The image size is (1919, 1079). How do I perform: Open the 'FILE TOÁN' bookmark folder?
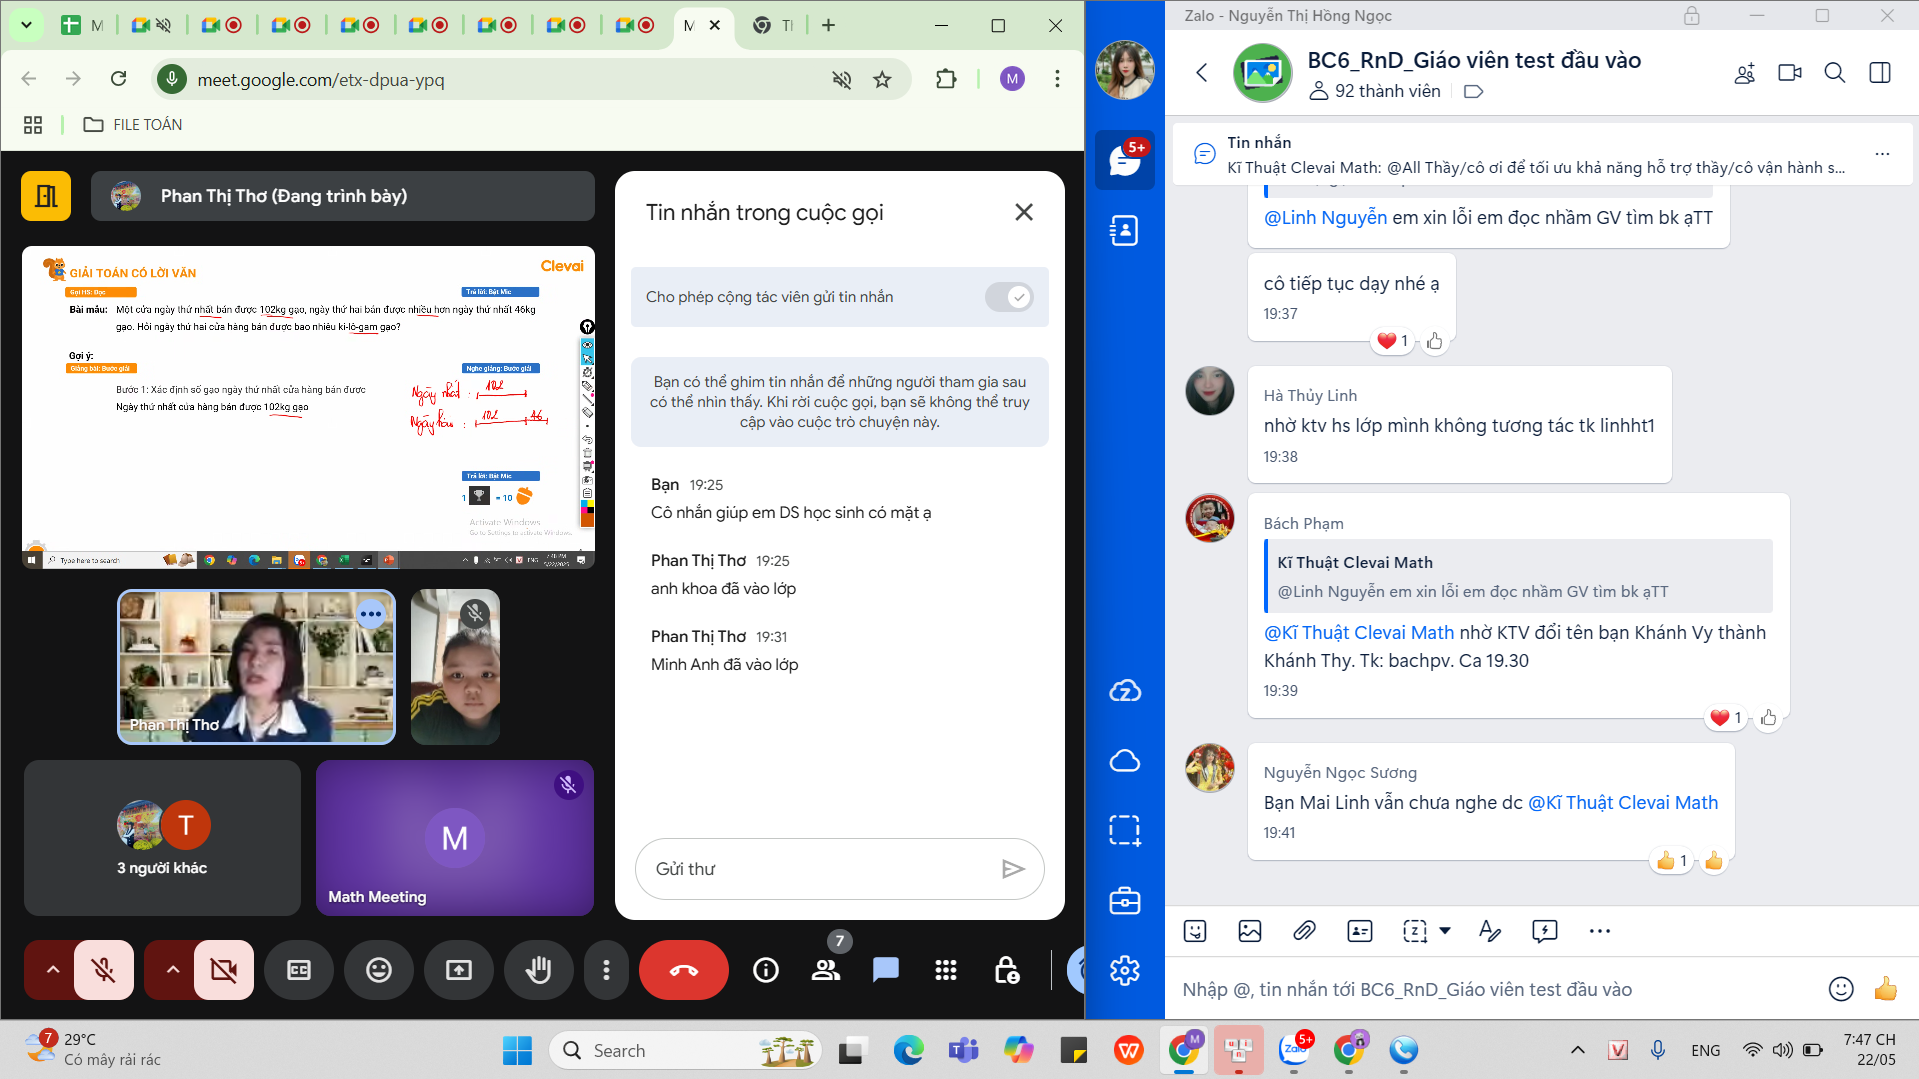tap(133, 124)
